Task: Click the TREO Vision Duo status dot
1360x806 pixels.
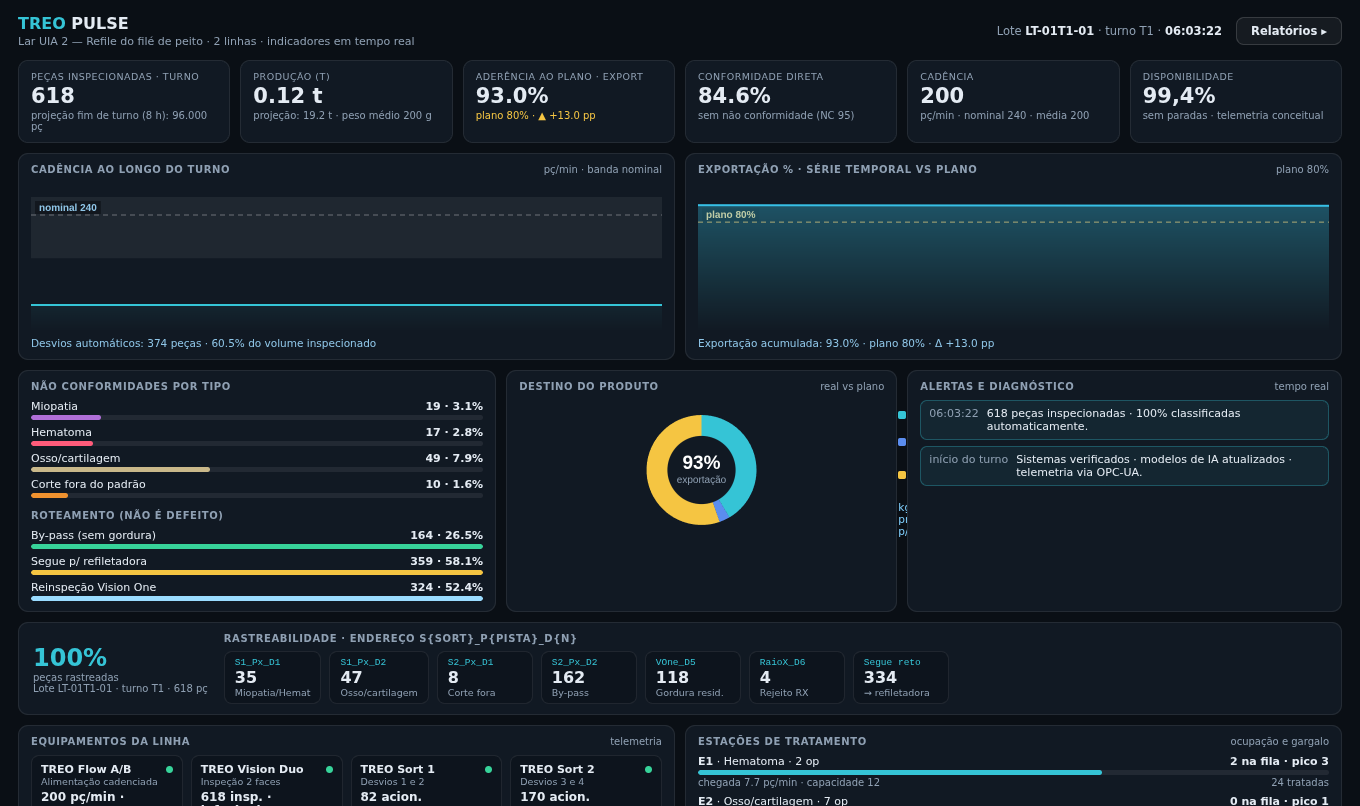Action: click(x=329, y=770)
